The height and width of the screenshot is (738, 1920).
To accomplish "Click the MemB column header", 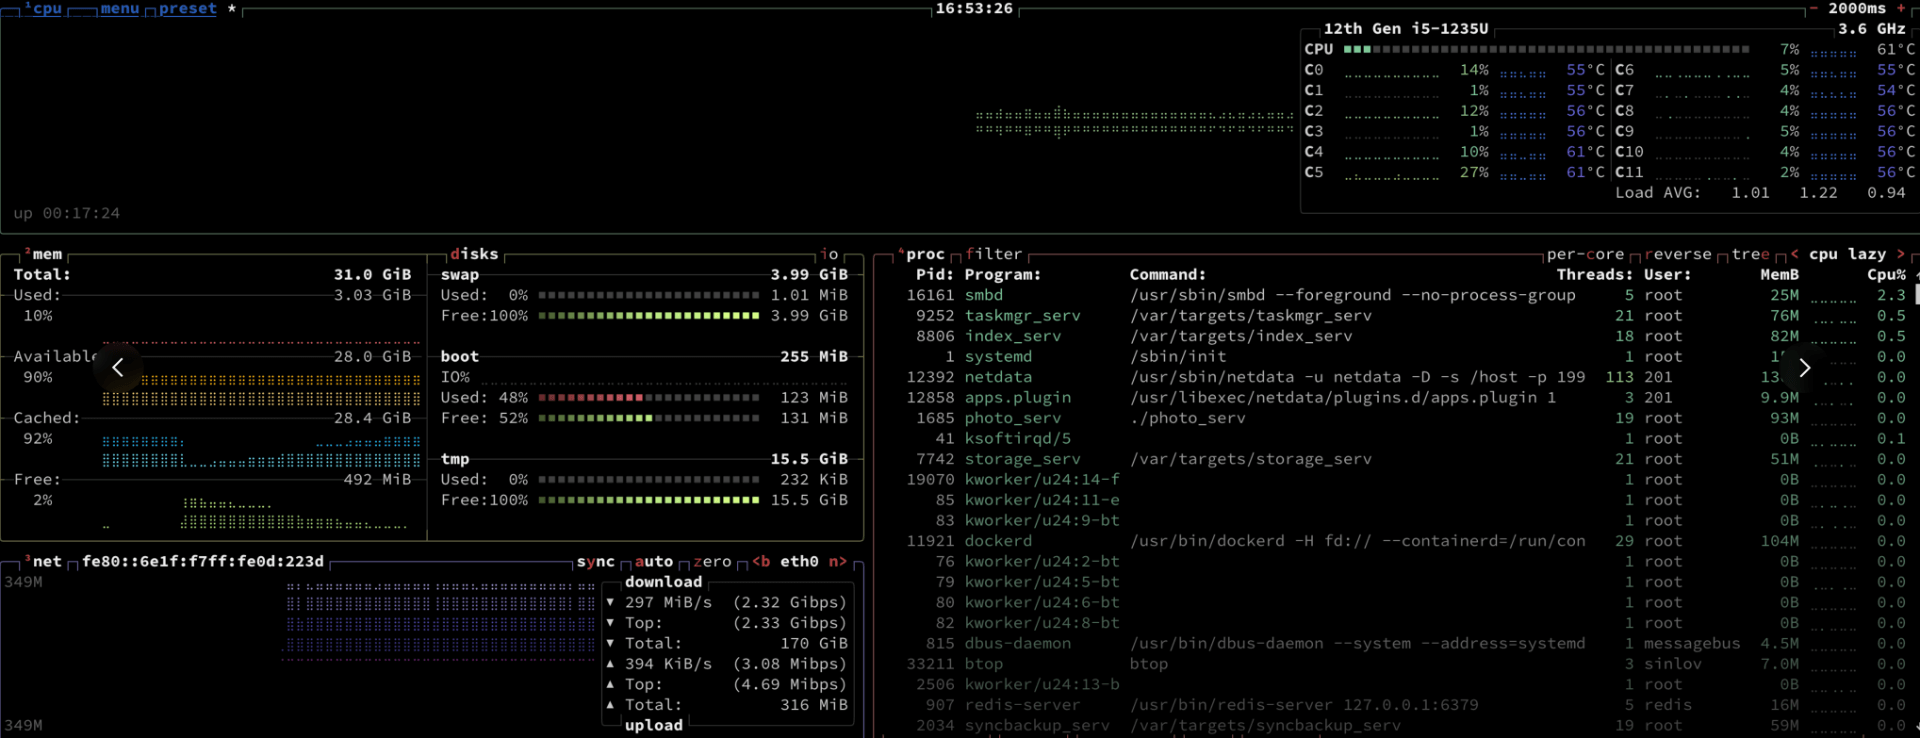I will coord(1780,274).
